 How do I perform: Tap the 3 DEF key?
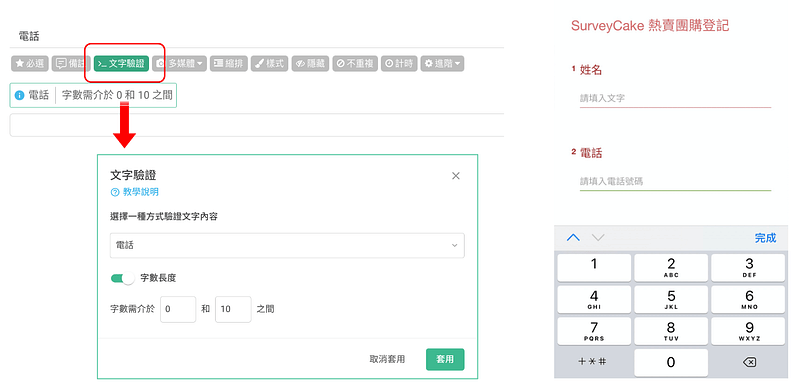point(748,268)
